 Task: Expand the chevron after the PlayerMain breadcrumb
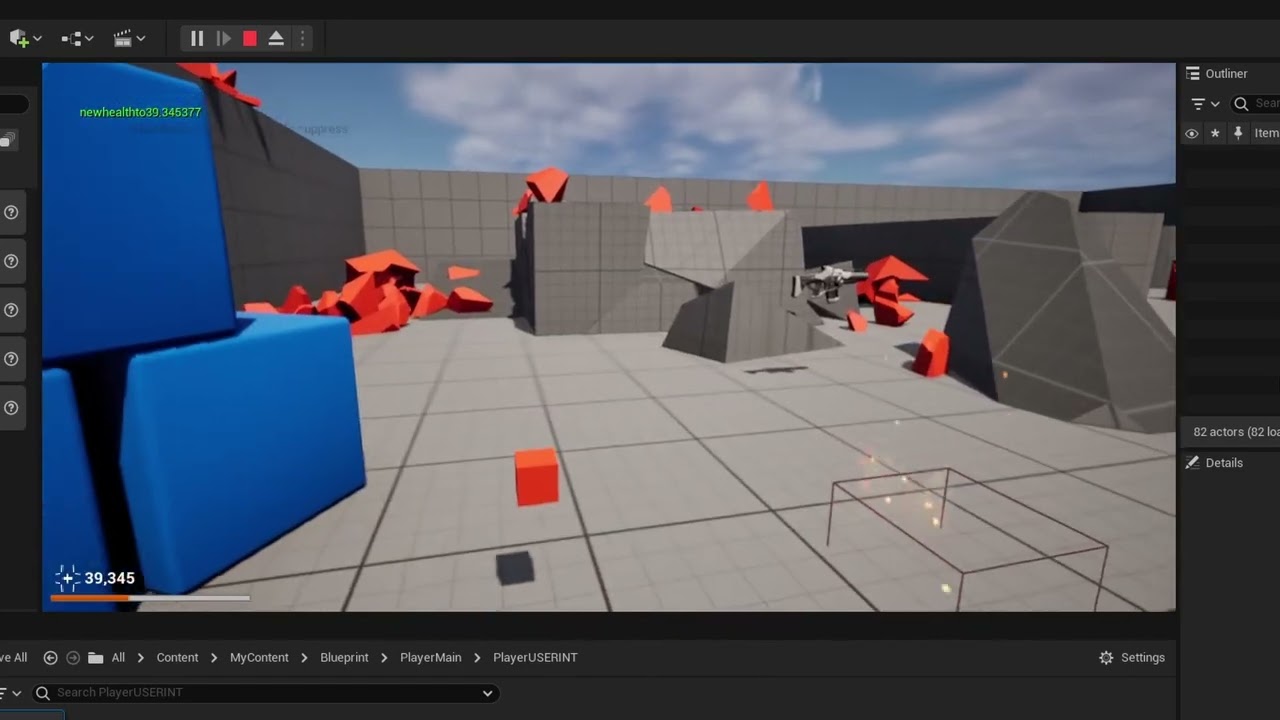pos(478,657)
